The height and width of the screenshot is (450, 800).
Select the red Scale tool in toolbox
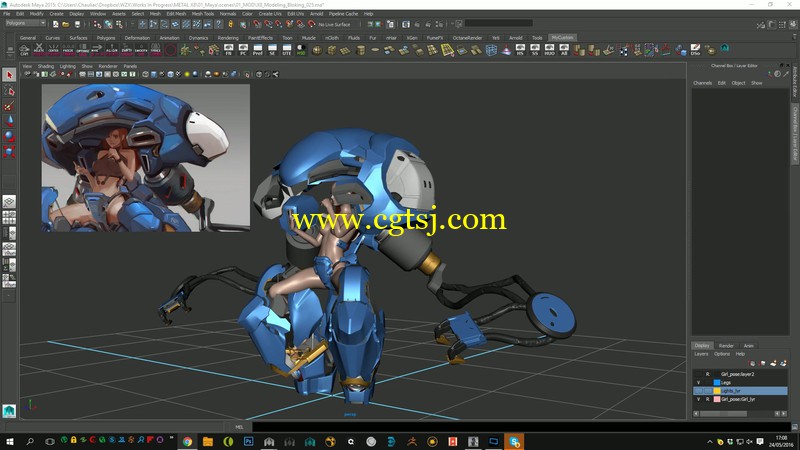pyautogui.click(x=9, y=152)
